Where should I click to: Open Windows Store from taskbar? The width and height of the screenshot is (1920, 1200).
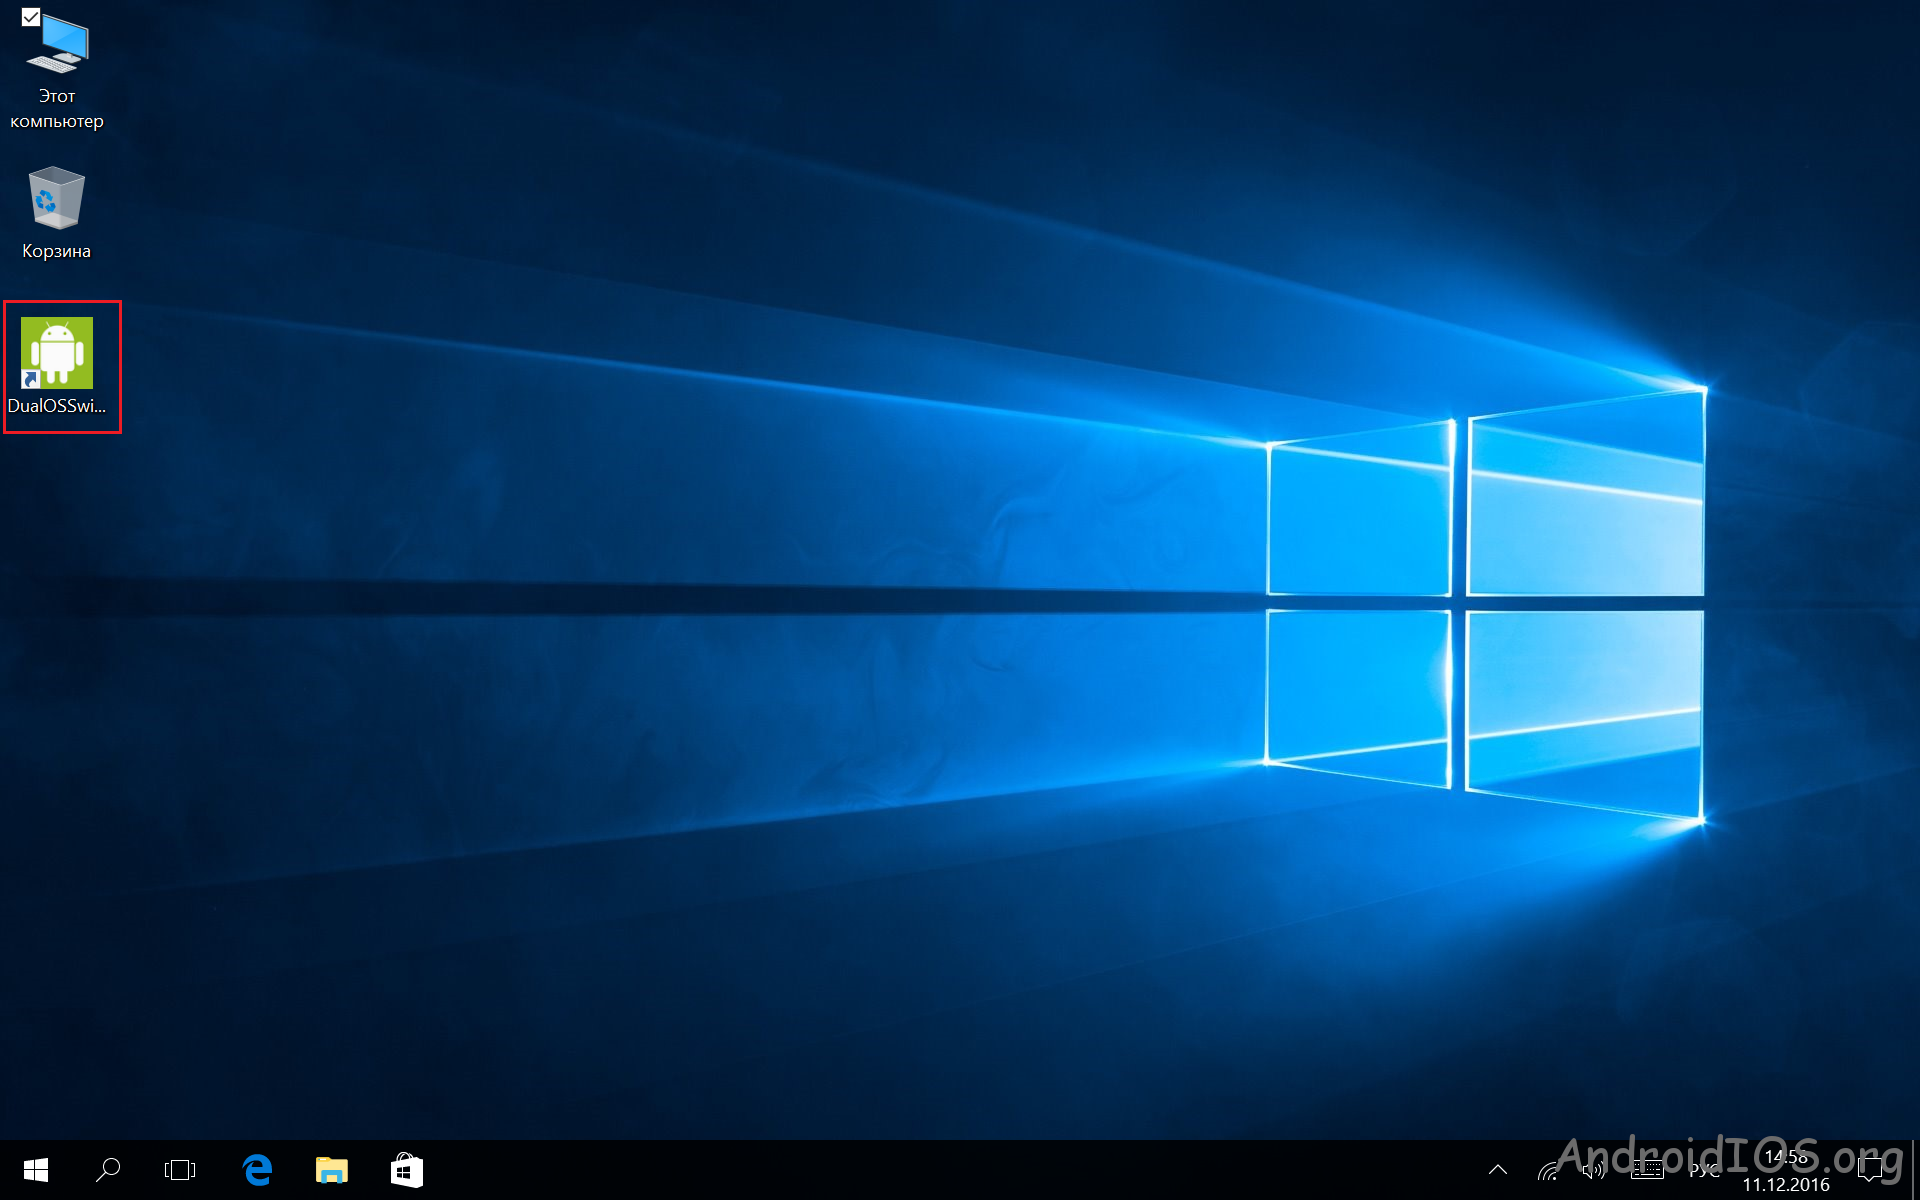pos(406,1170)
